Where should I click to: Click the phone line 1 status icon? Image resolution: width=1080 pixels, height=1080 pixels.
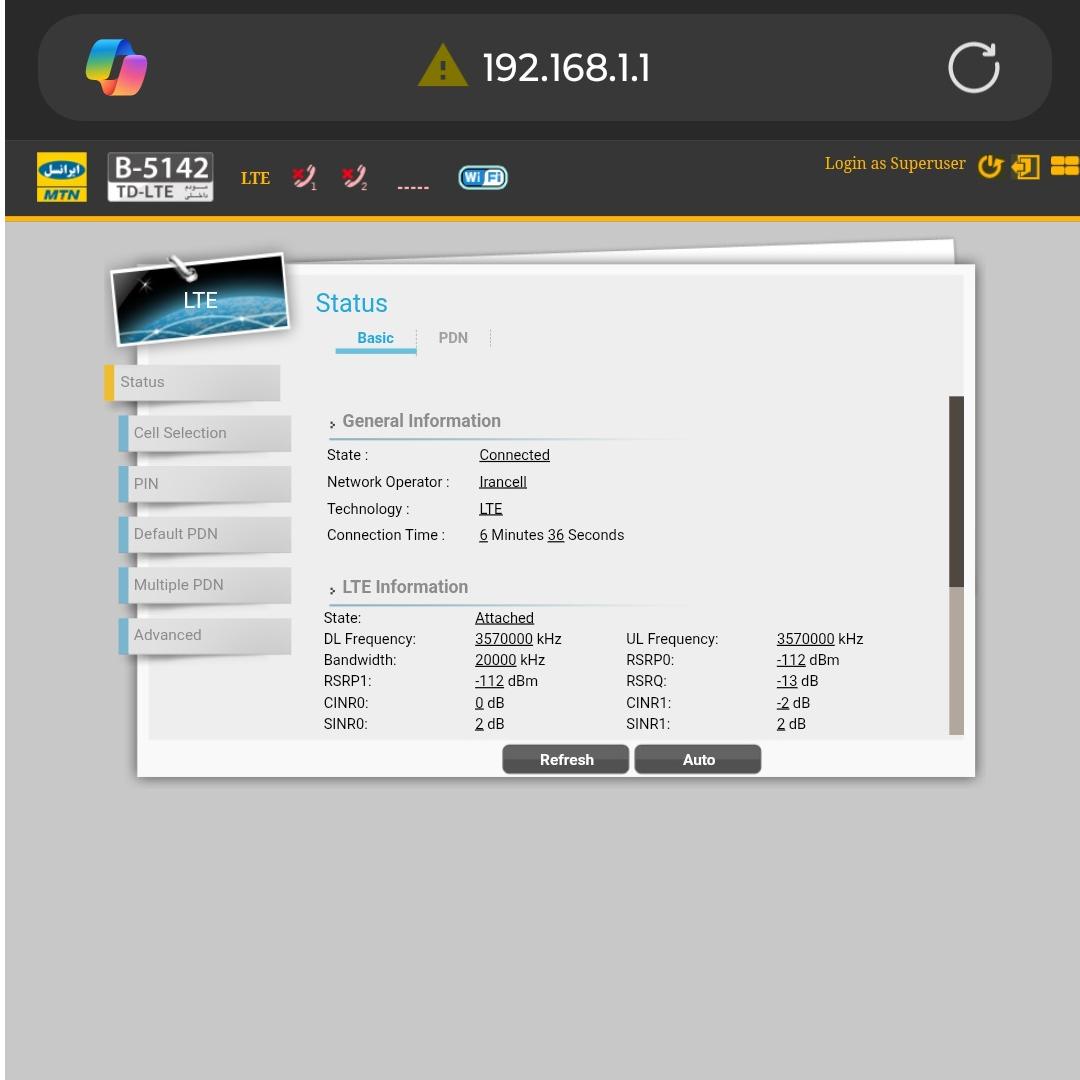click(x=304, y=178)
